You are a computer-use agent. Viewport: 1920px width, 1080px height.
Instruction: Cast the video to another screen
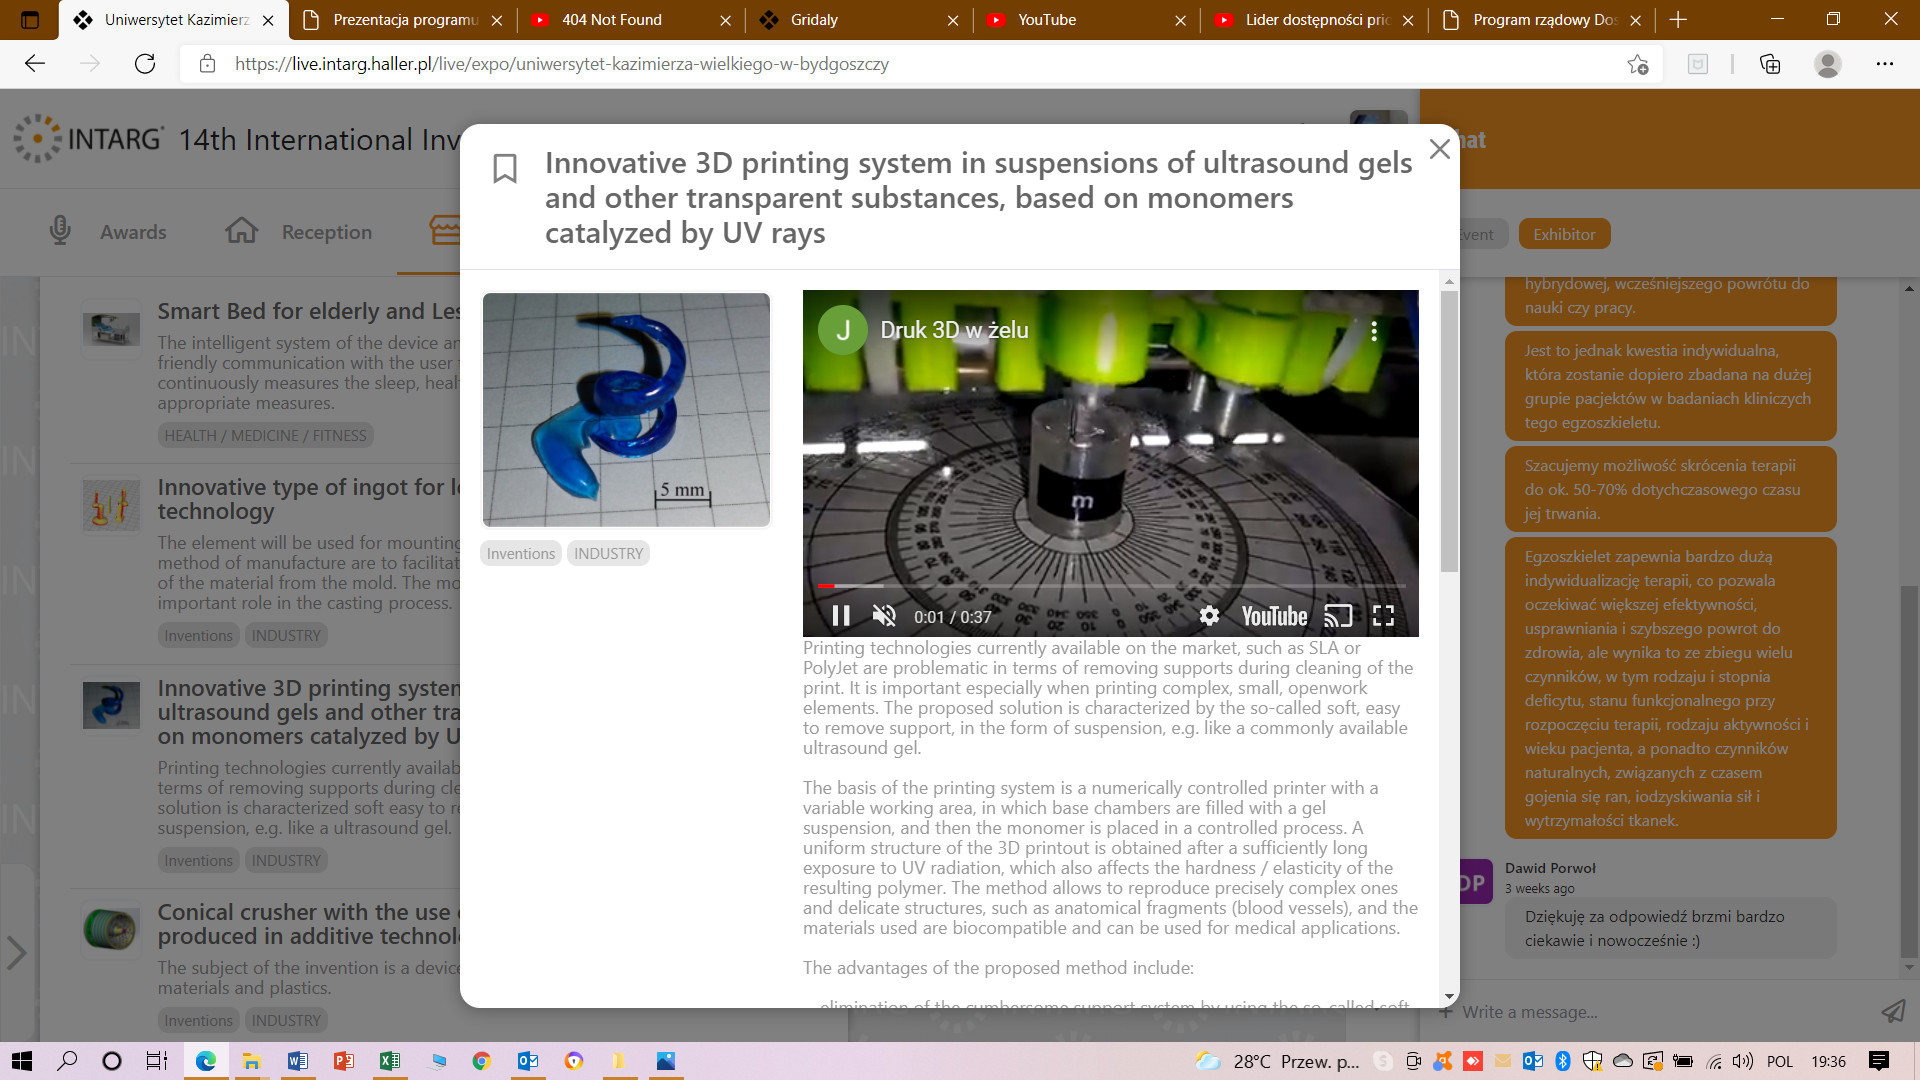pos(1338,616)
